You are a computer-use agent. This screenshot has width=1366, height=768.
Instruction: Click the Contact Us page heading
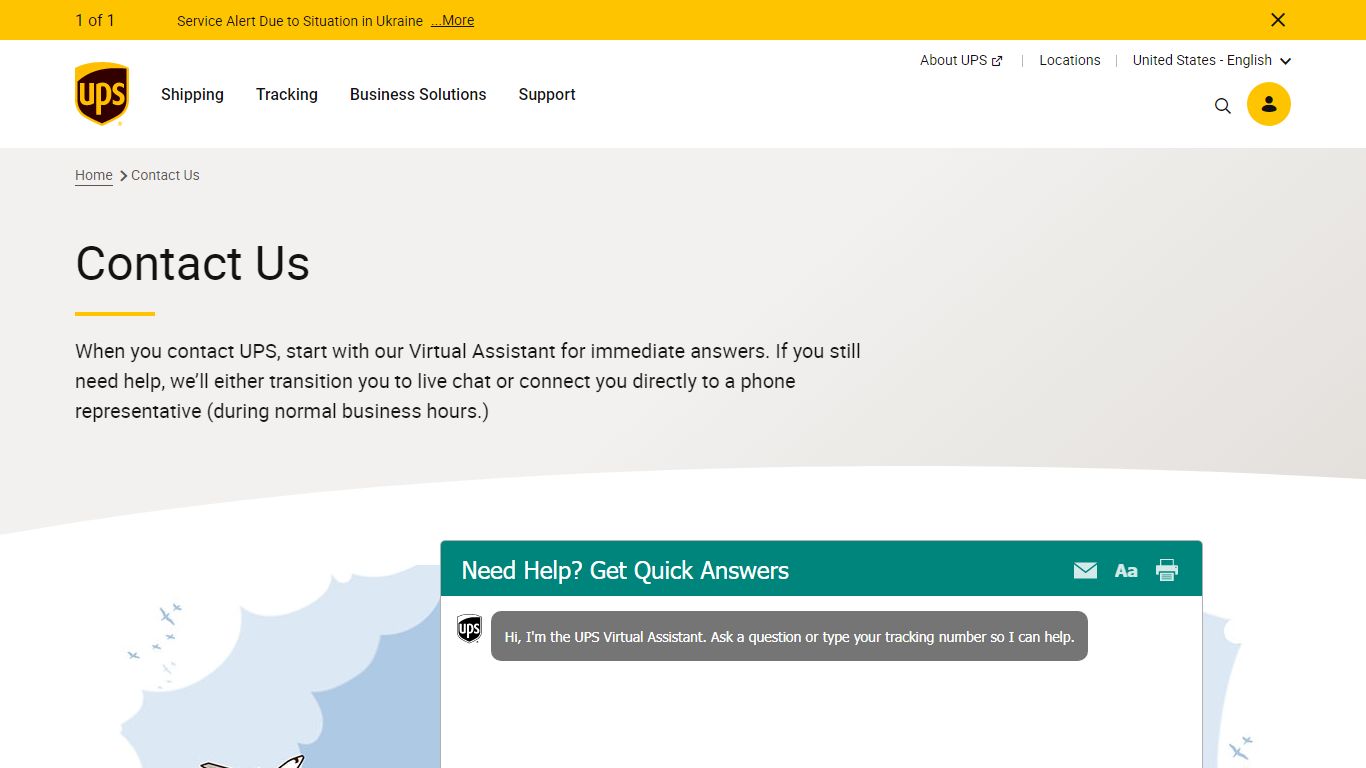point(193,263)
